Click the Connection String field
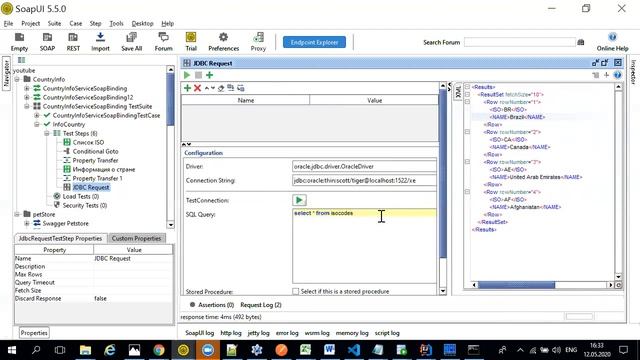640x360 pixels. point(364,180)
